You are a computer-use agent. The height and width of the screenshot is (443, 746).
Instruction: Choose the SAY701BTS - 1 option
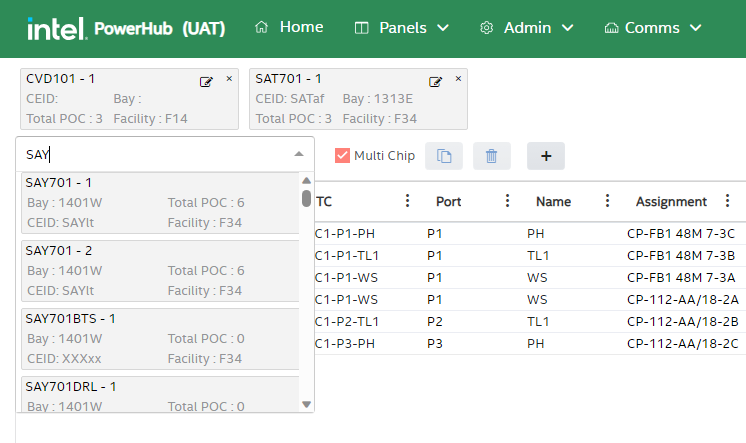(x=160, y=338)
